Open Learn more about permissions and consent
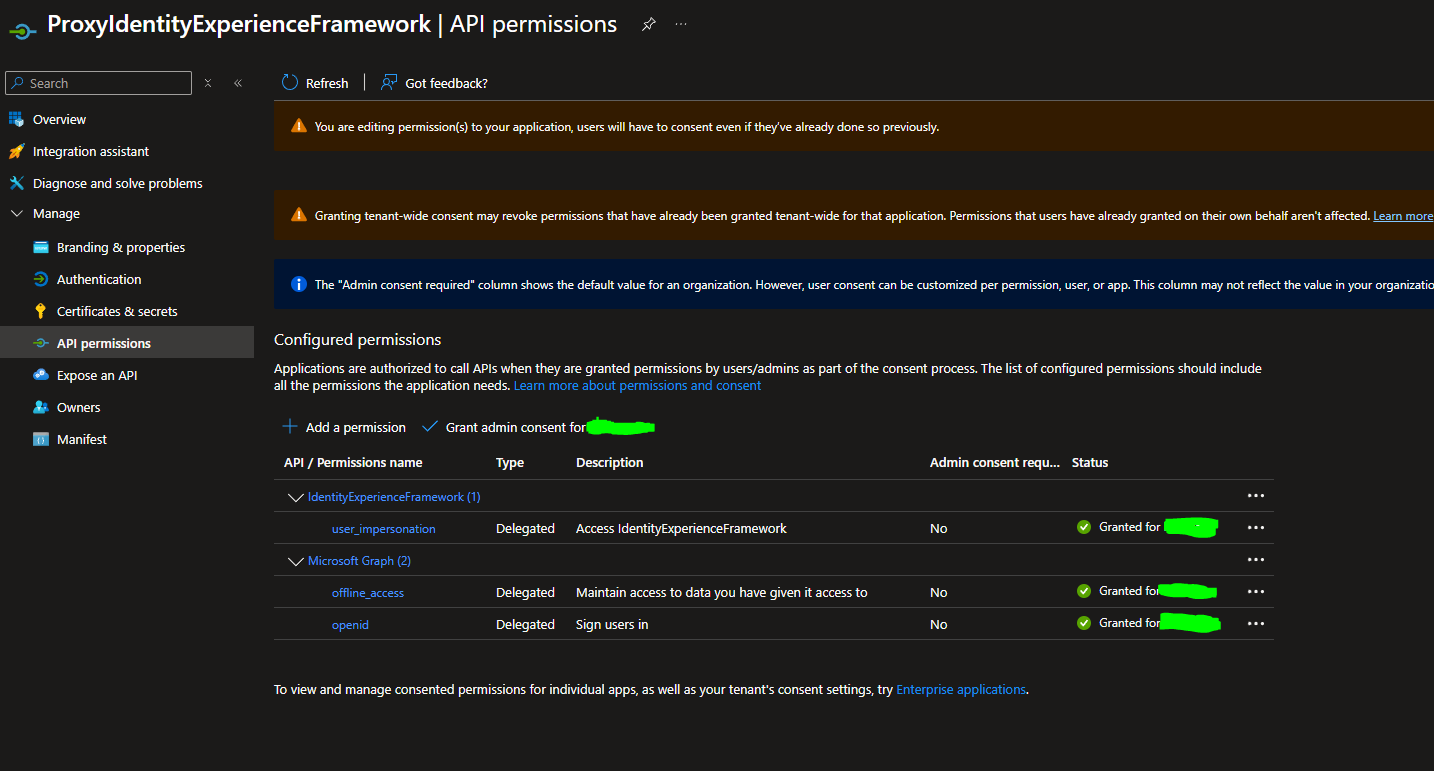The height and width of the screenshot is (771, 1434). (x=637, y=385)
